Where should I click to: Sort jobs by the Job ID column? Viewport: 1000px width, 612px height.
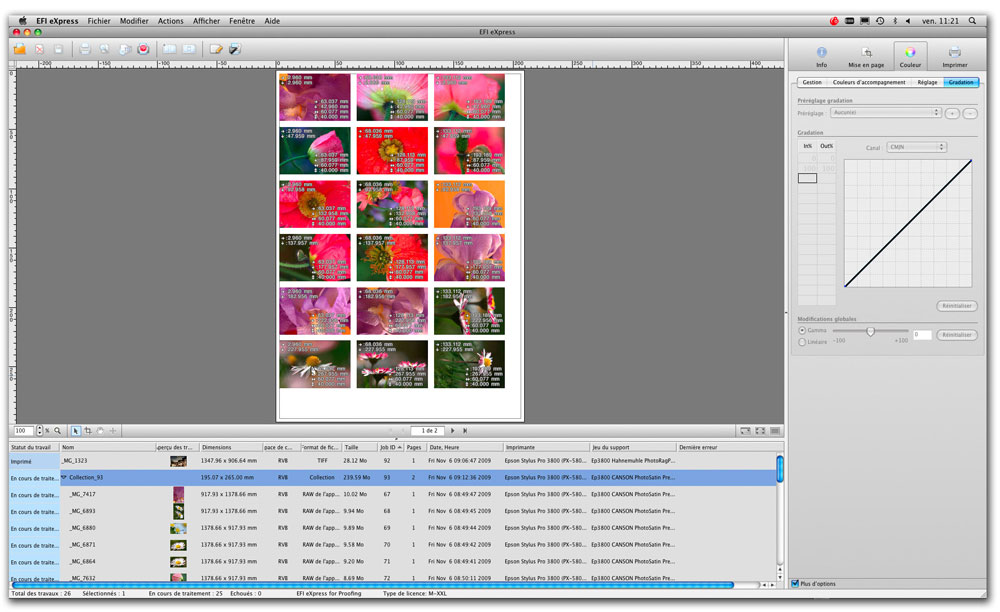(x=391, y=448)
